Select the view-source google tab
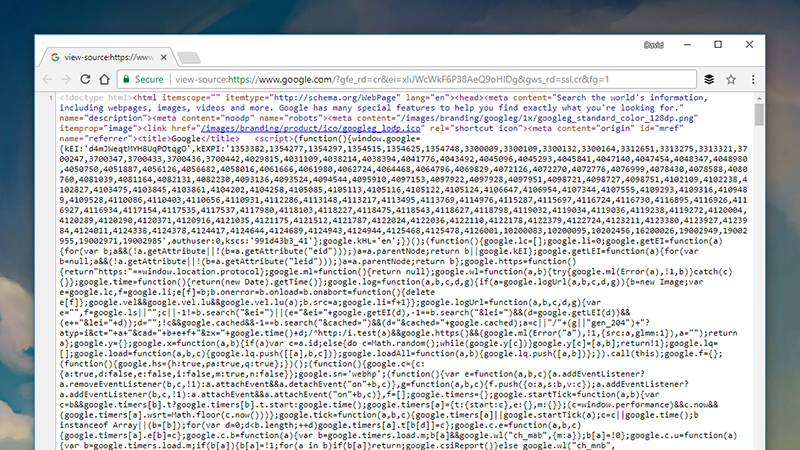The image size is (800, 450). 108,57
